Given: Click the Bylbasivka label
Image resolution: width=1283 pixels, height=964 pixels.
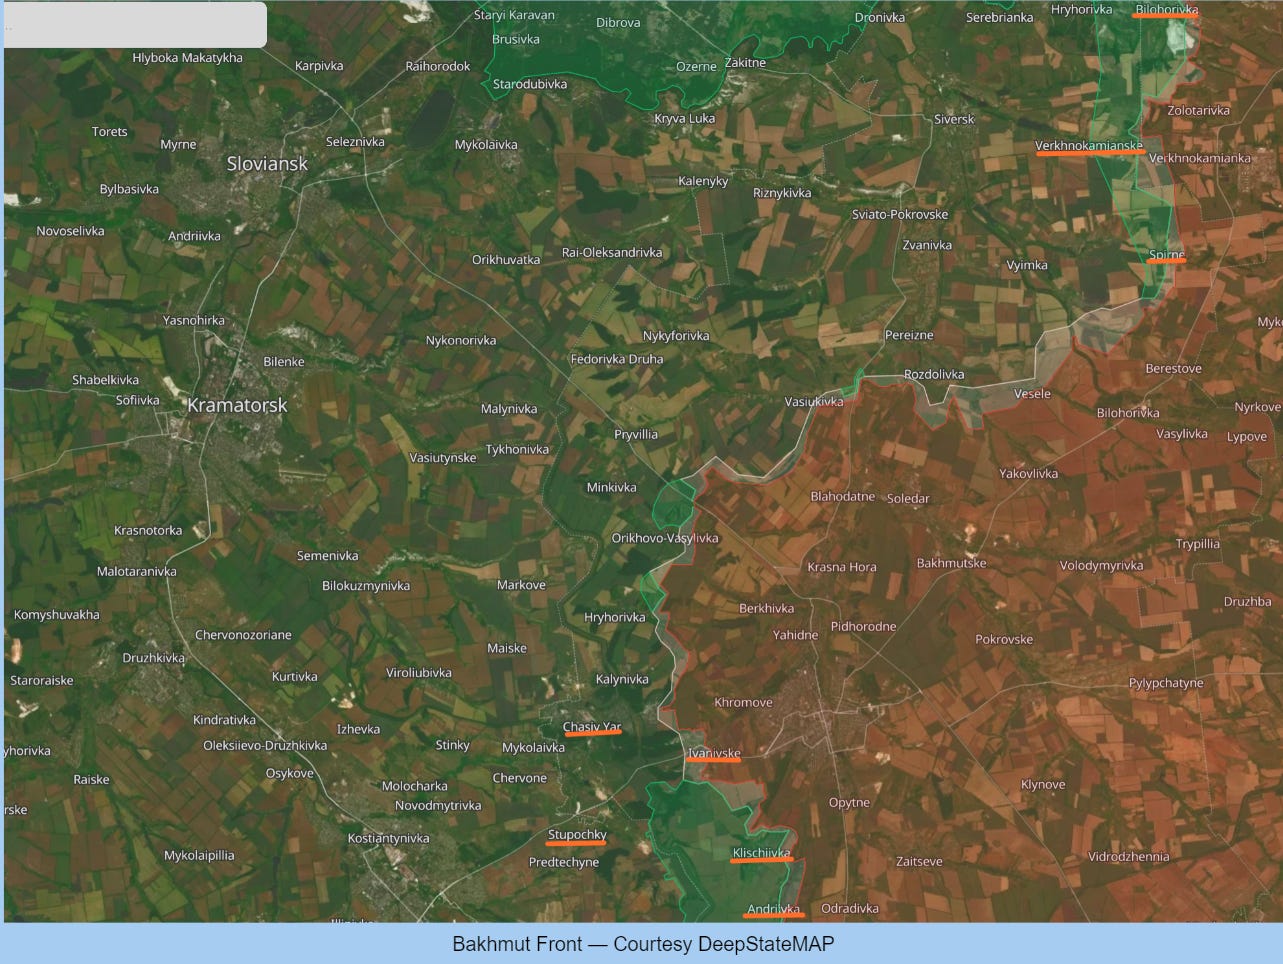Looking at the screenshot, I should (129, 189).
